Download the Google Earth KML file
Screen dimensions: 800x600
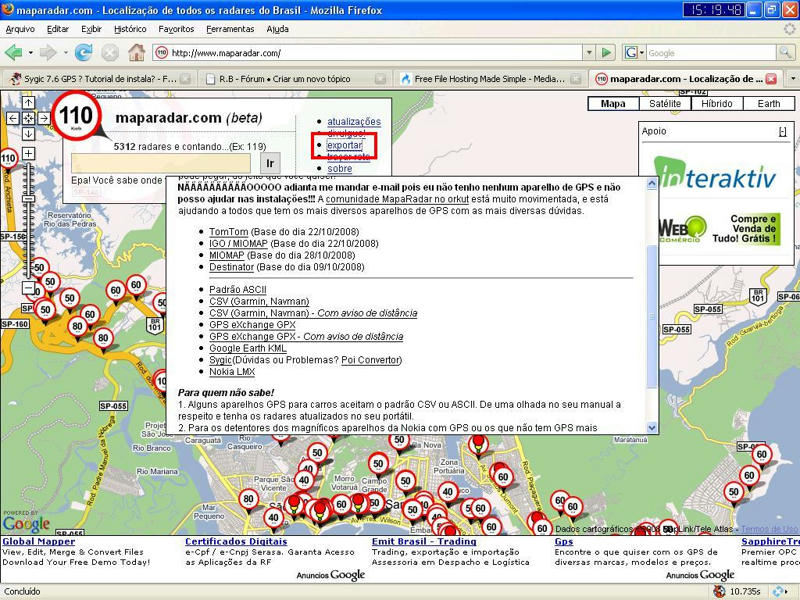click(x=248, y=348)
